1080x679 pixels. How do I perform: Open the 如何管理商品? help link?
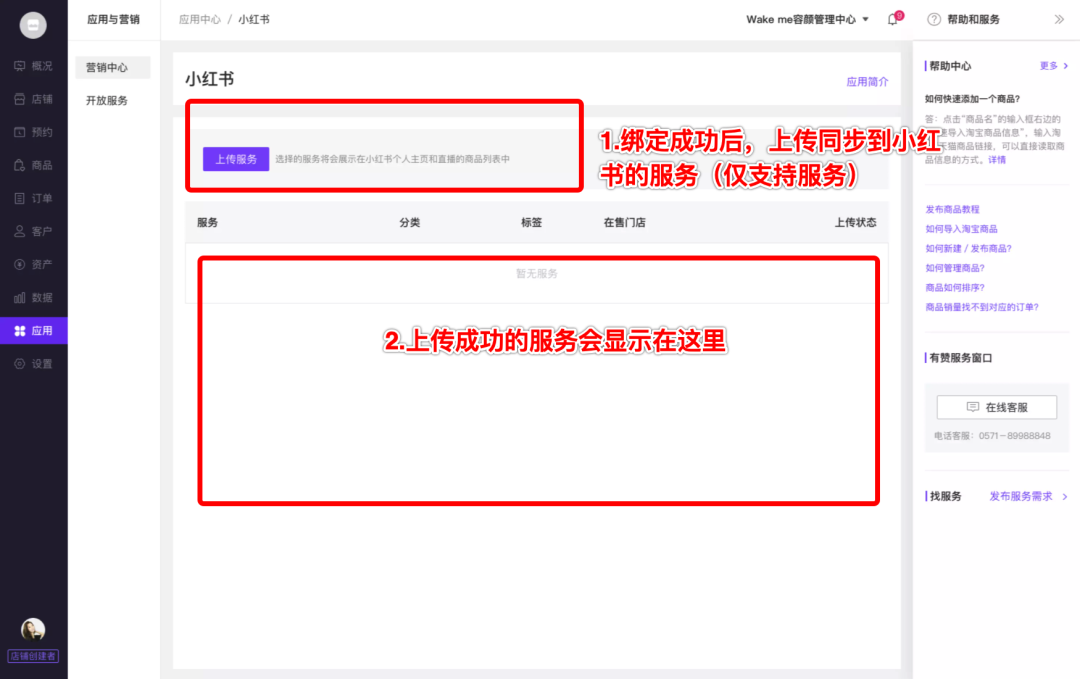point(955,268)
